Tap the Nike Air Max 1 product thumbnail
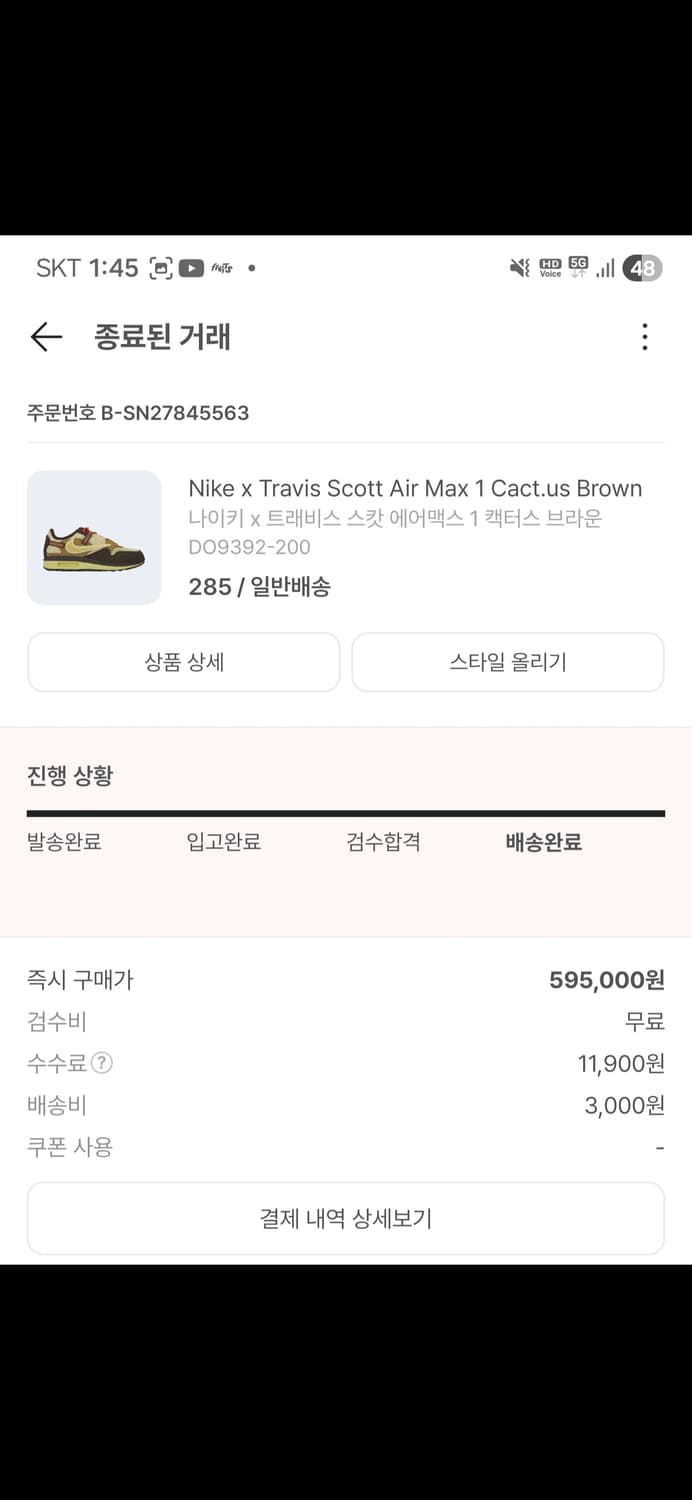The width and height of the screenshot is (692, 1500). coord(93,537)
